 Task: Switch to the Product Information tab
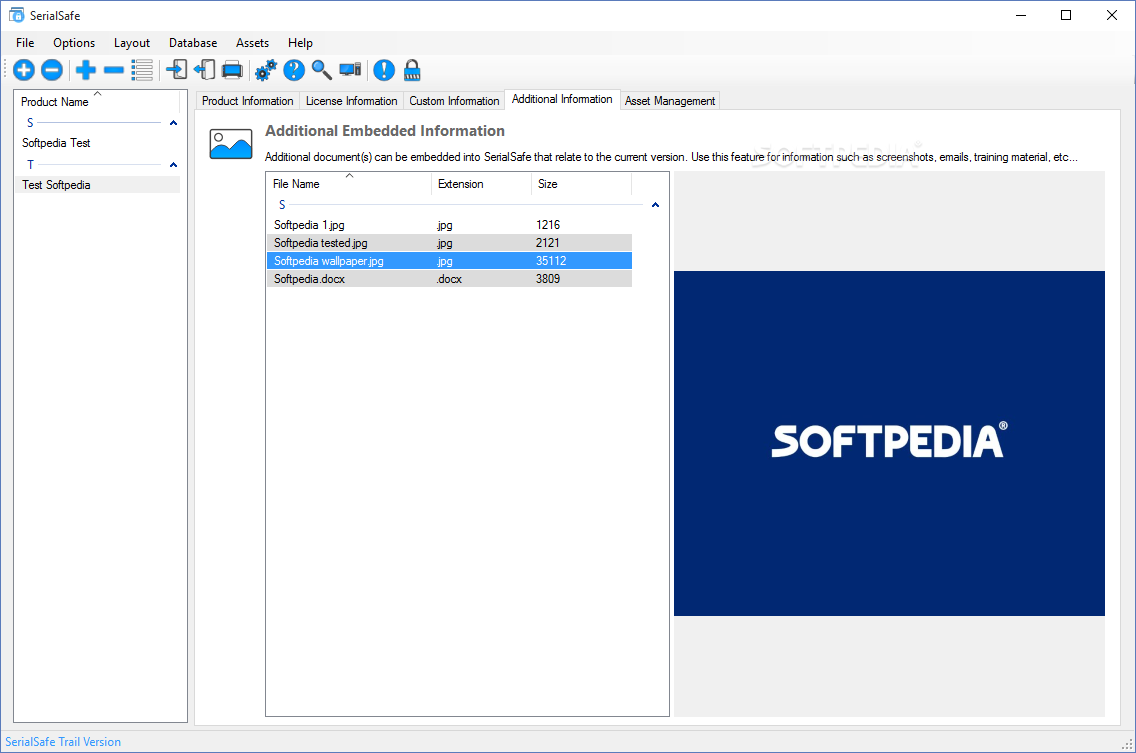(248, 101)
